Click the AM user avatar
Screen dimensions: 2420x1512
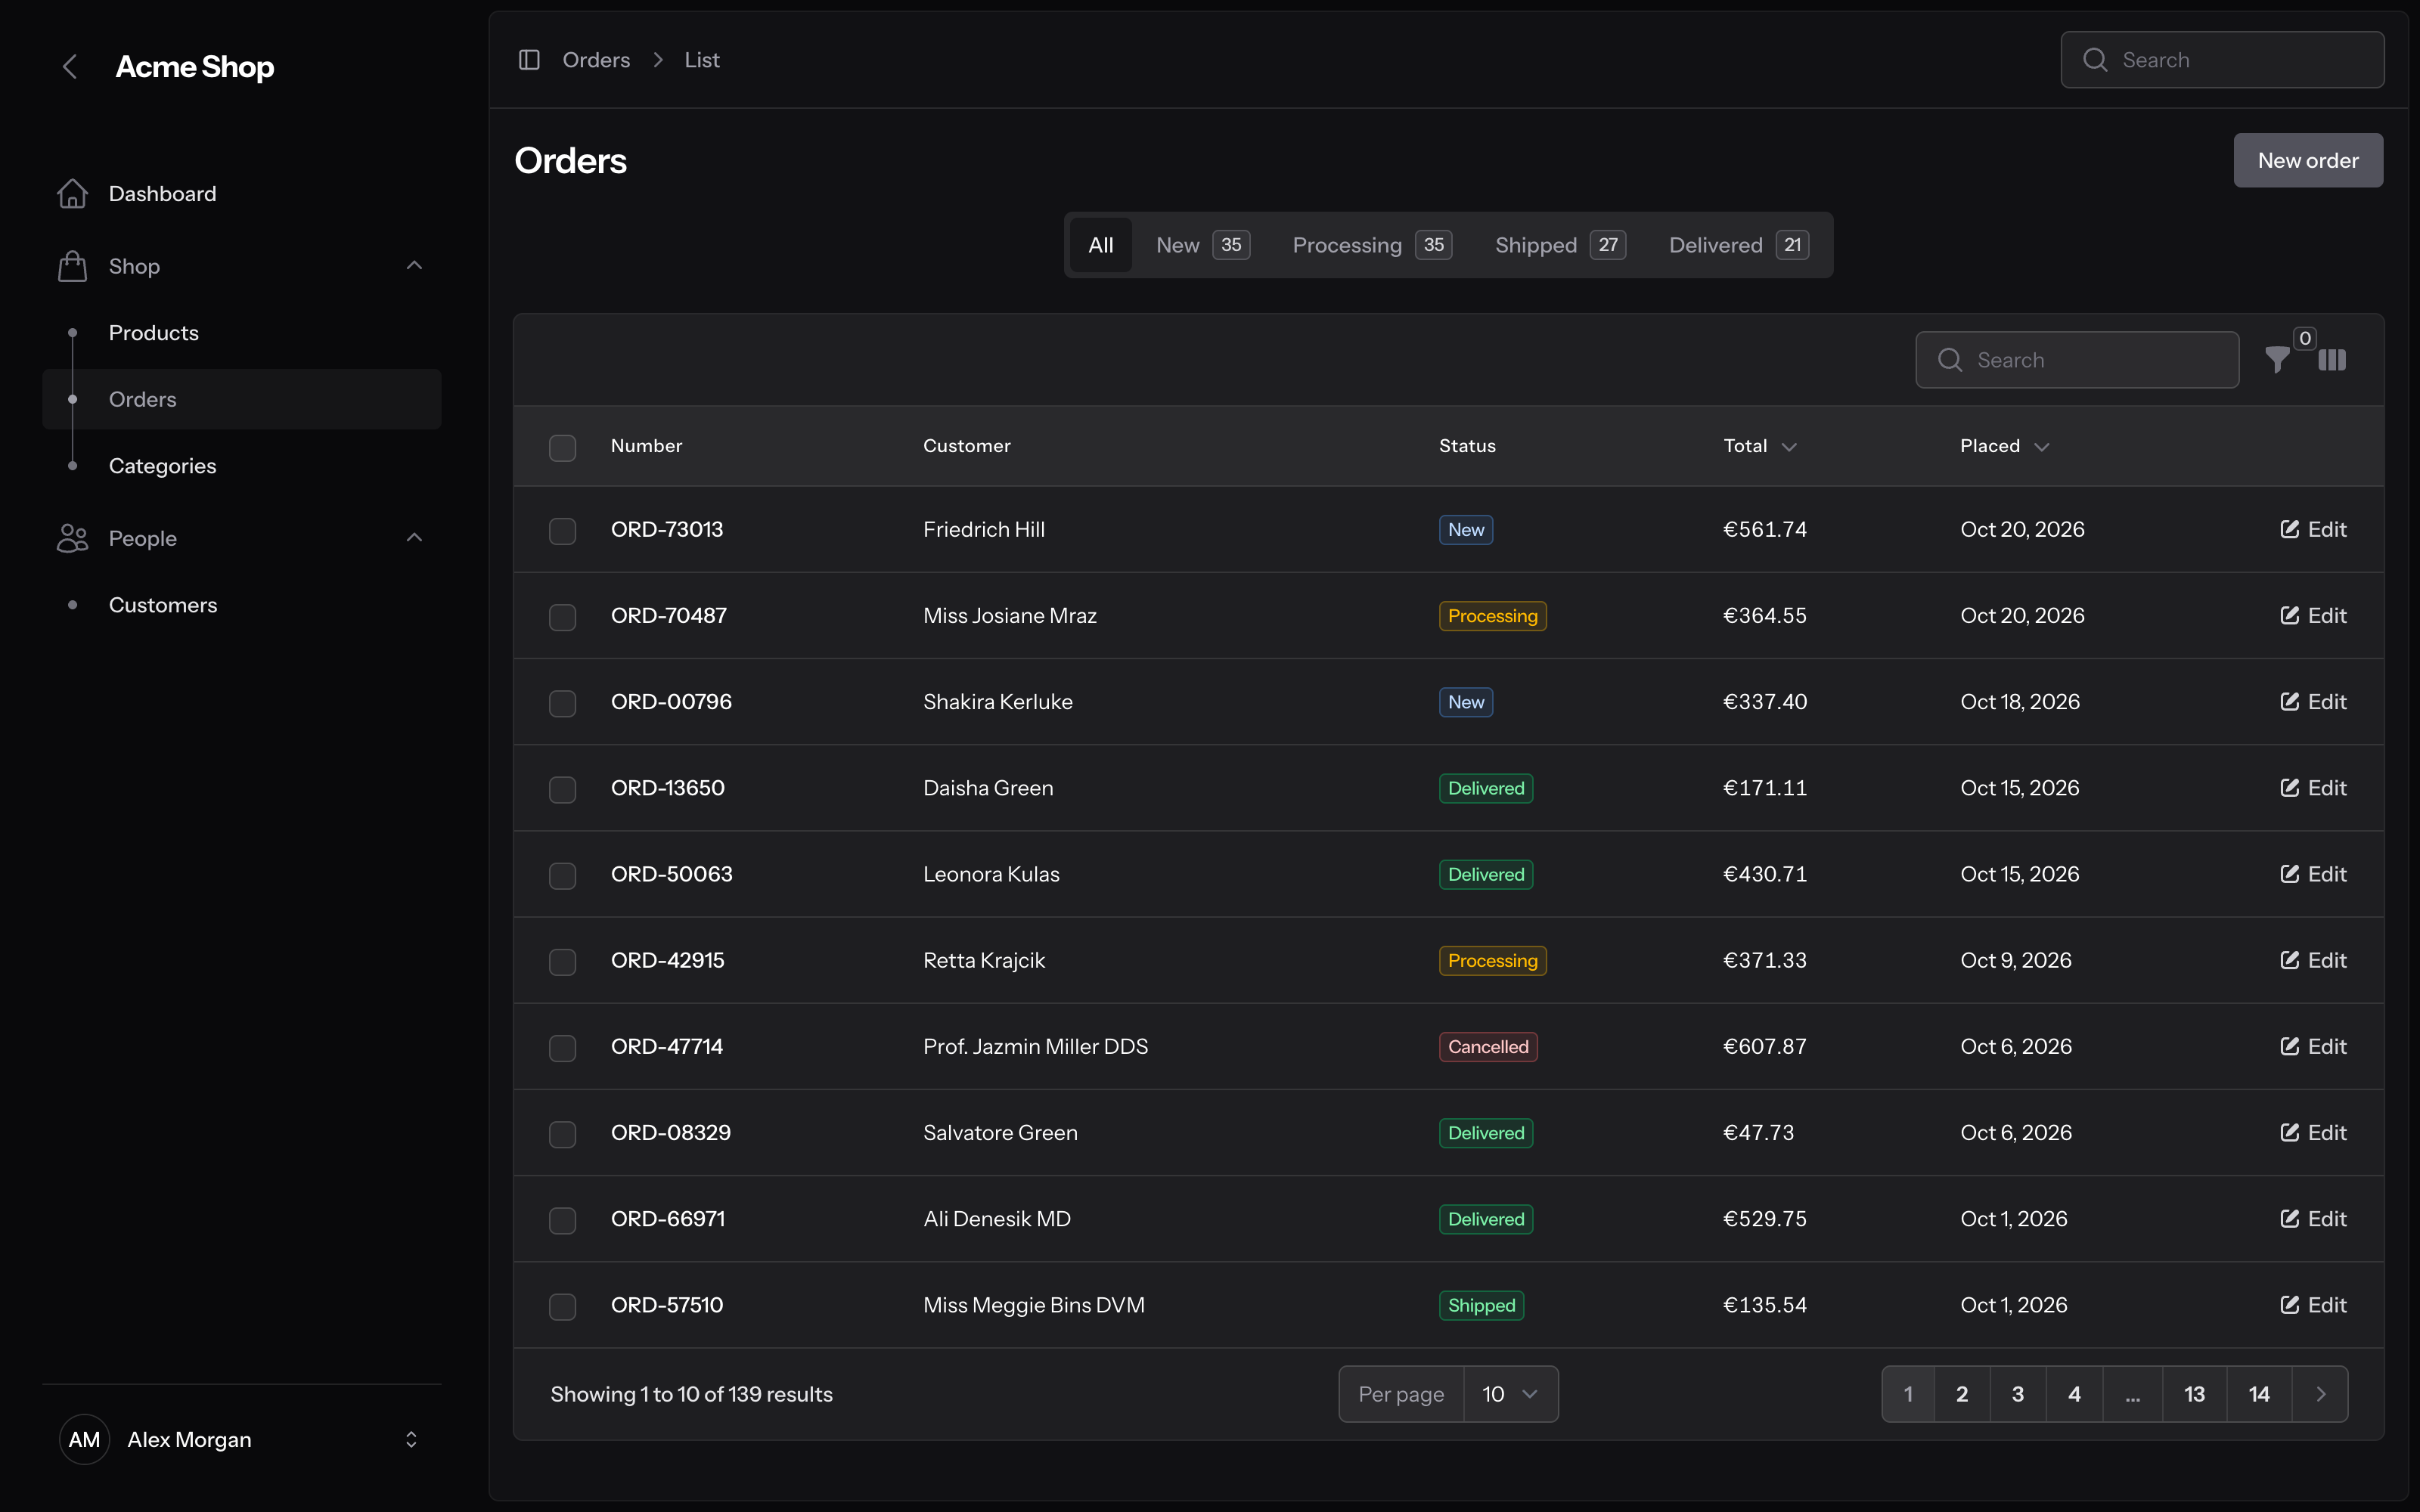84,1439
